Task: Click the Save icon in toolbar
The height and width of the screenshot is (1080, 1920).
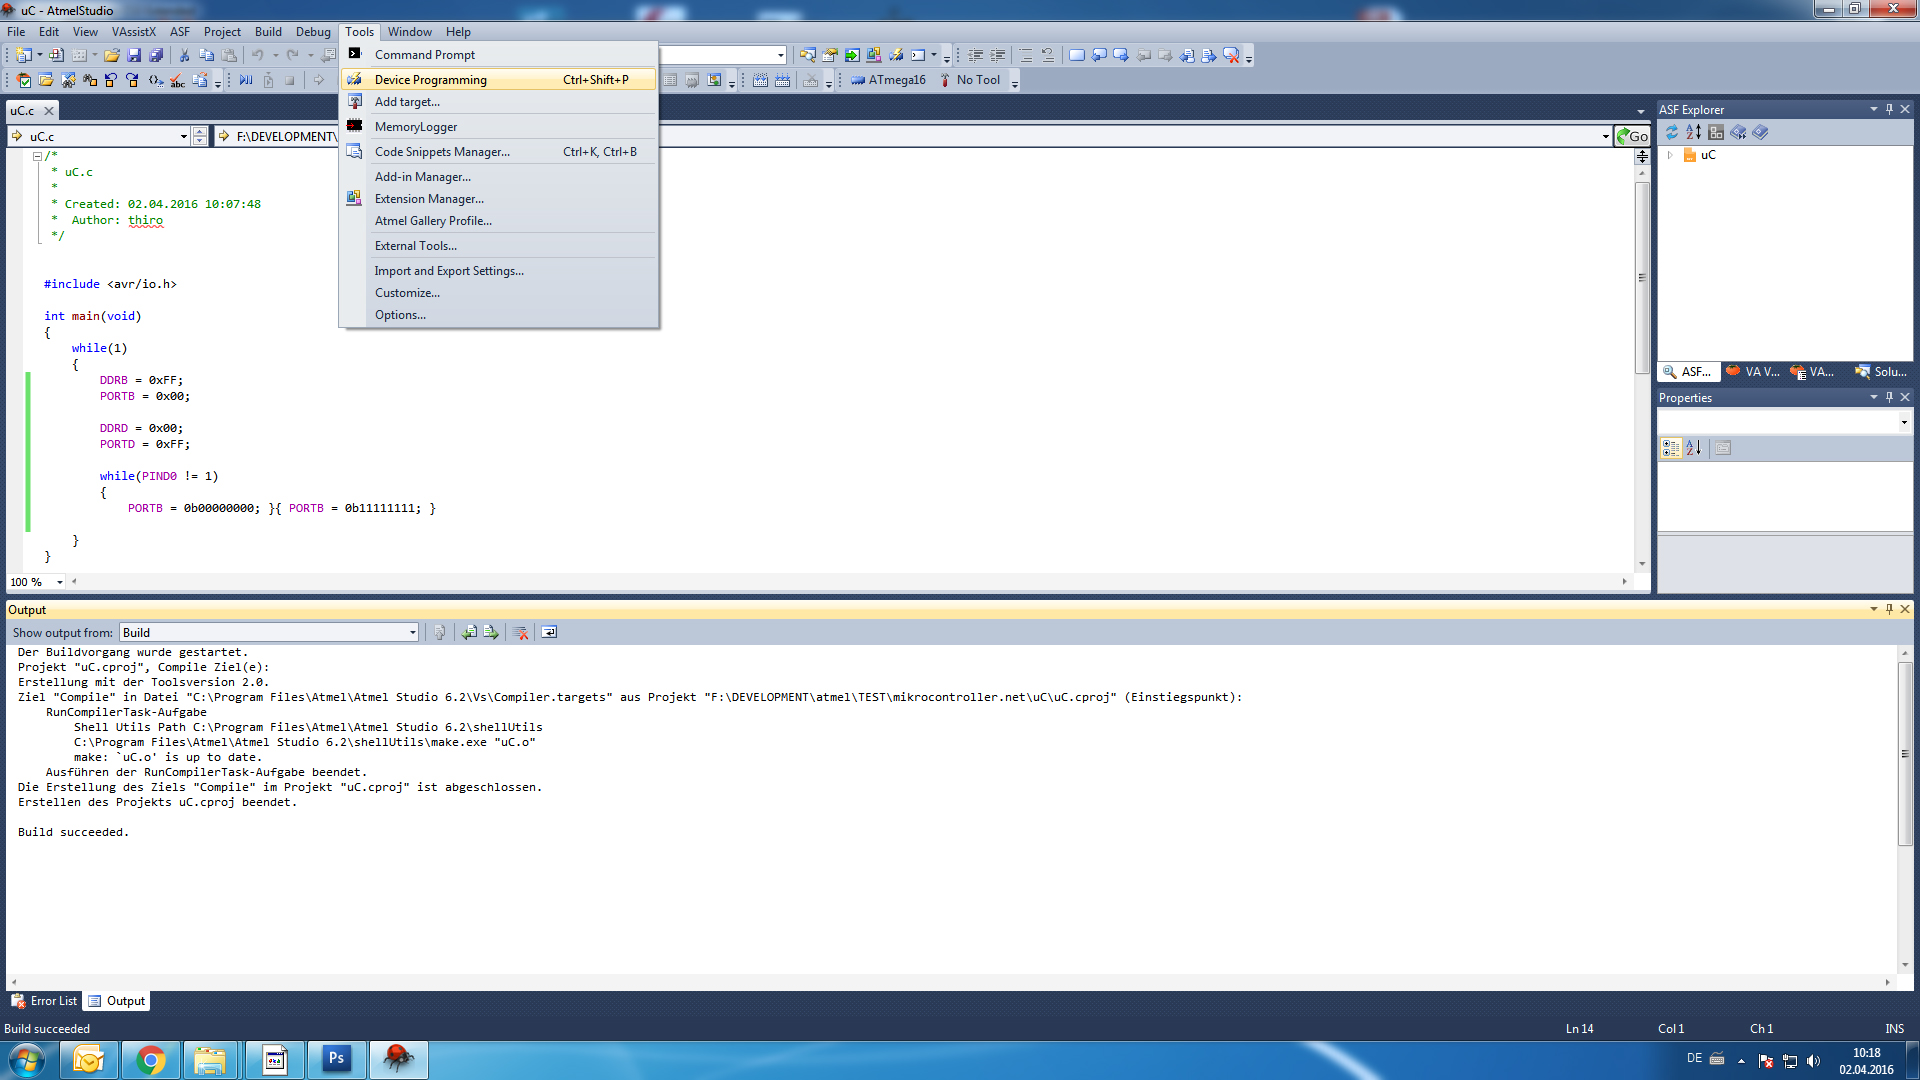Action: (x=134, y=55)
